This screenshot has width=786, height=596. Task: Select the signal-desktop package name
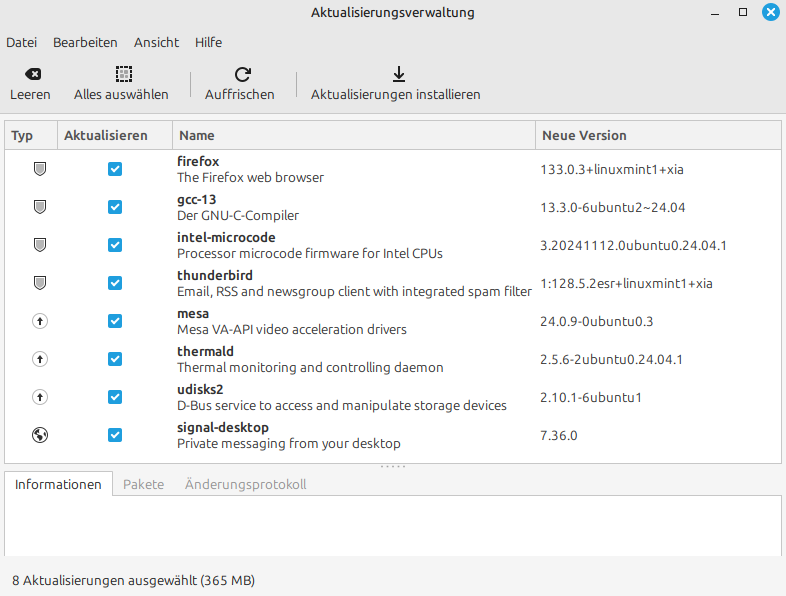tap(223, 428)
